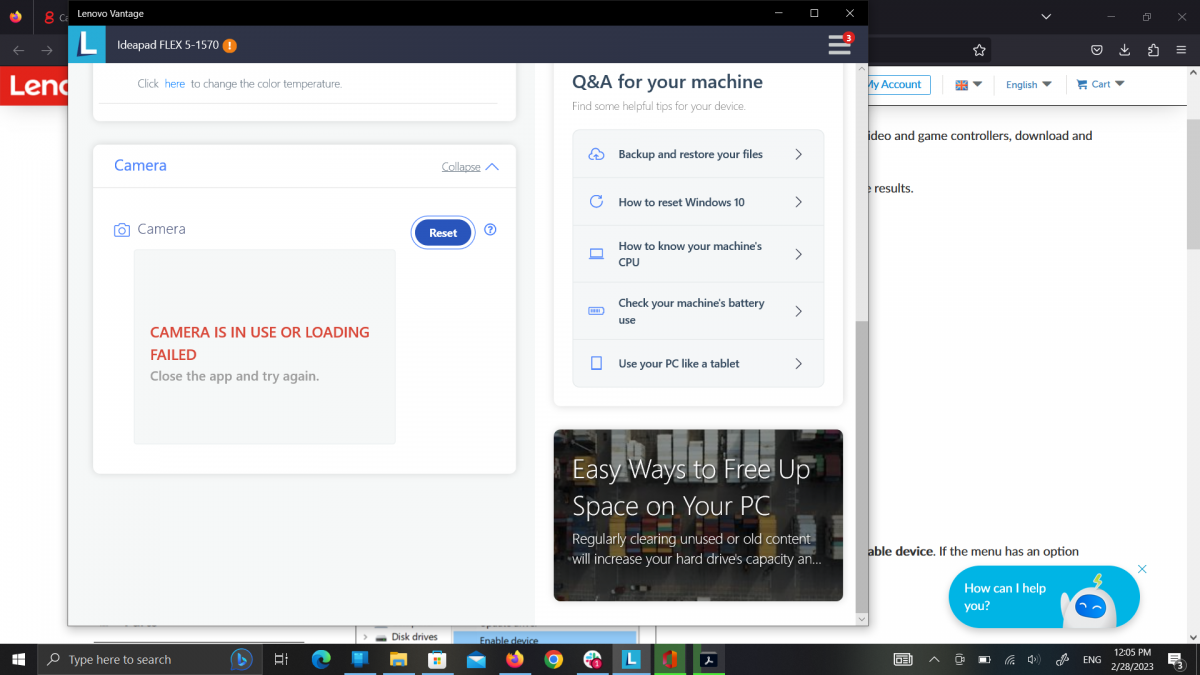Screen dimensions: 1200x675
Task: Expand Use your PC like a tablet
Action: [x=698, y=363]
